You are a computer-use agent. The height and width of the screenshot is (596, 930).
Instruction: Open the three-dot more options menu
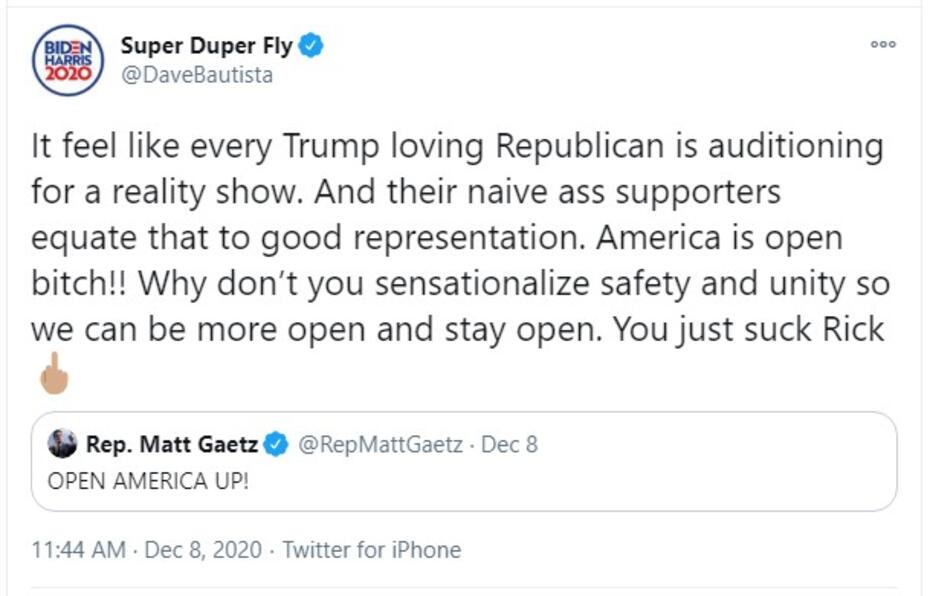coord(883,45)
